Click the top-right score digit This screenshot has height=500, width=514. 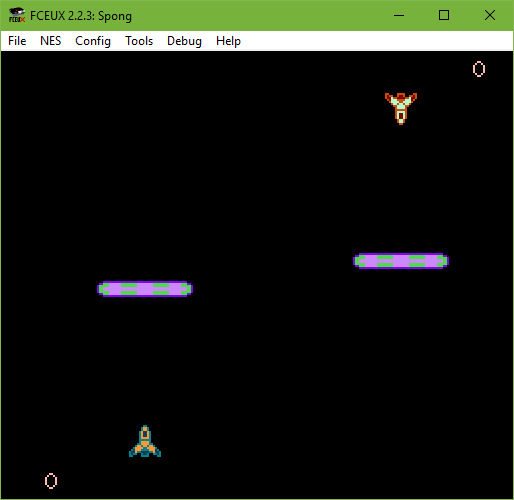[x=479, y=69]
